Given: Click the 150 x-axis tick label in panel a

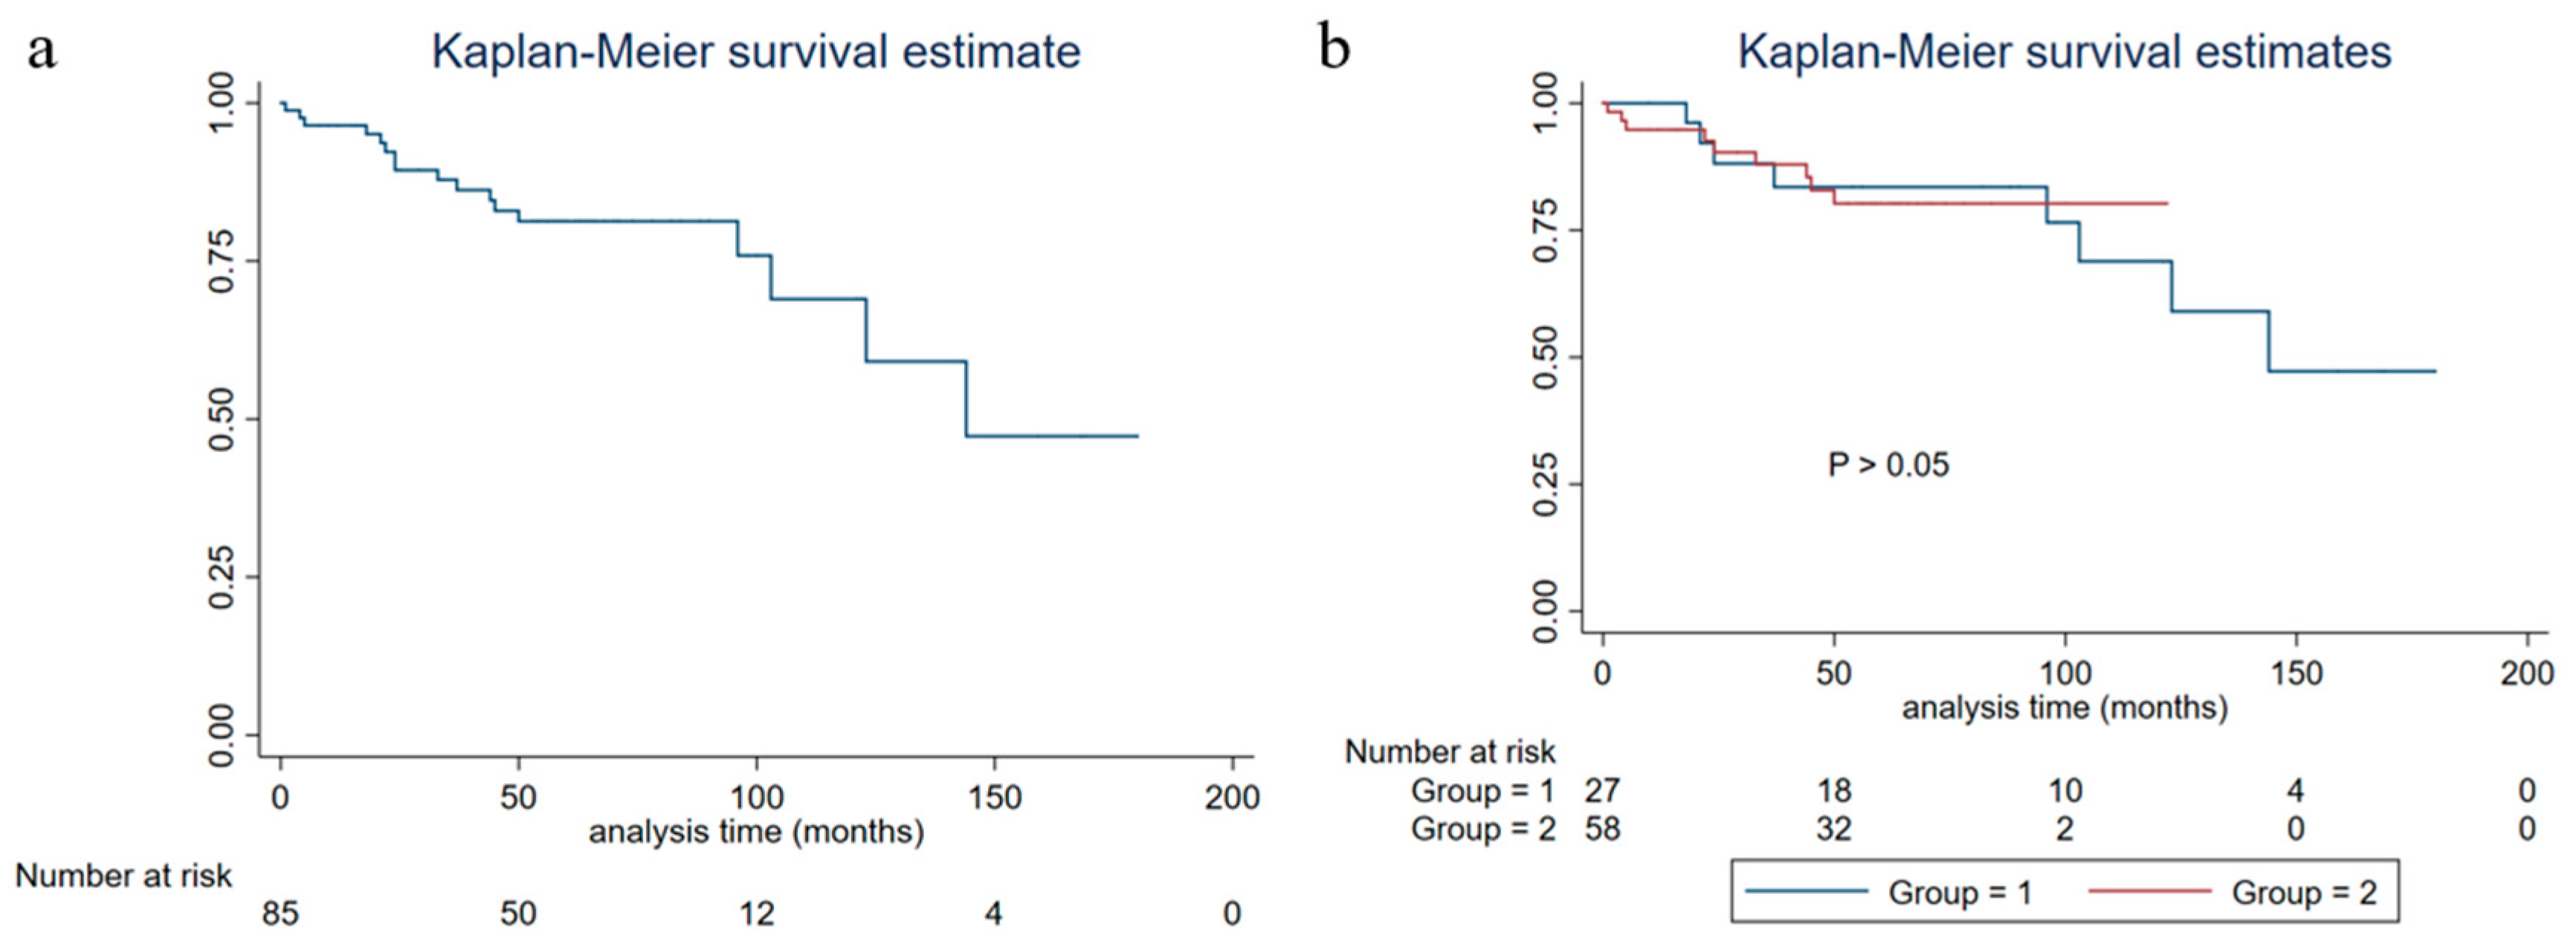Looking at the screenshot, I should pos(994,797).
